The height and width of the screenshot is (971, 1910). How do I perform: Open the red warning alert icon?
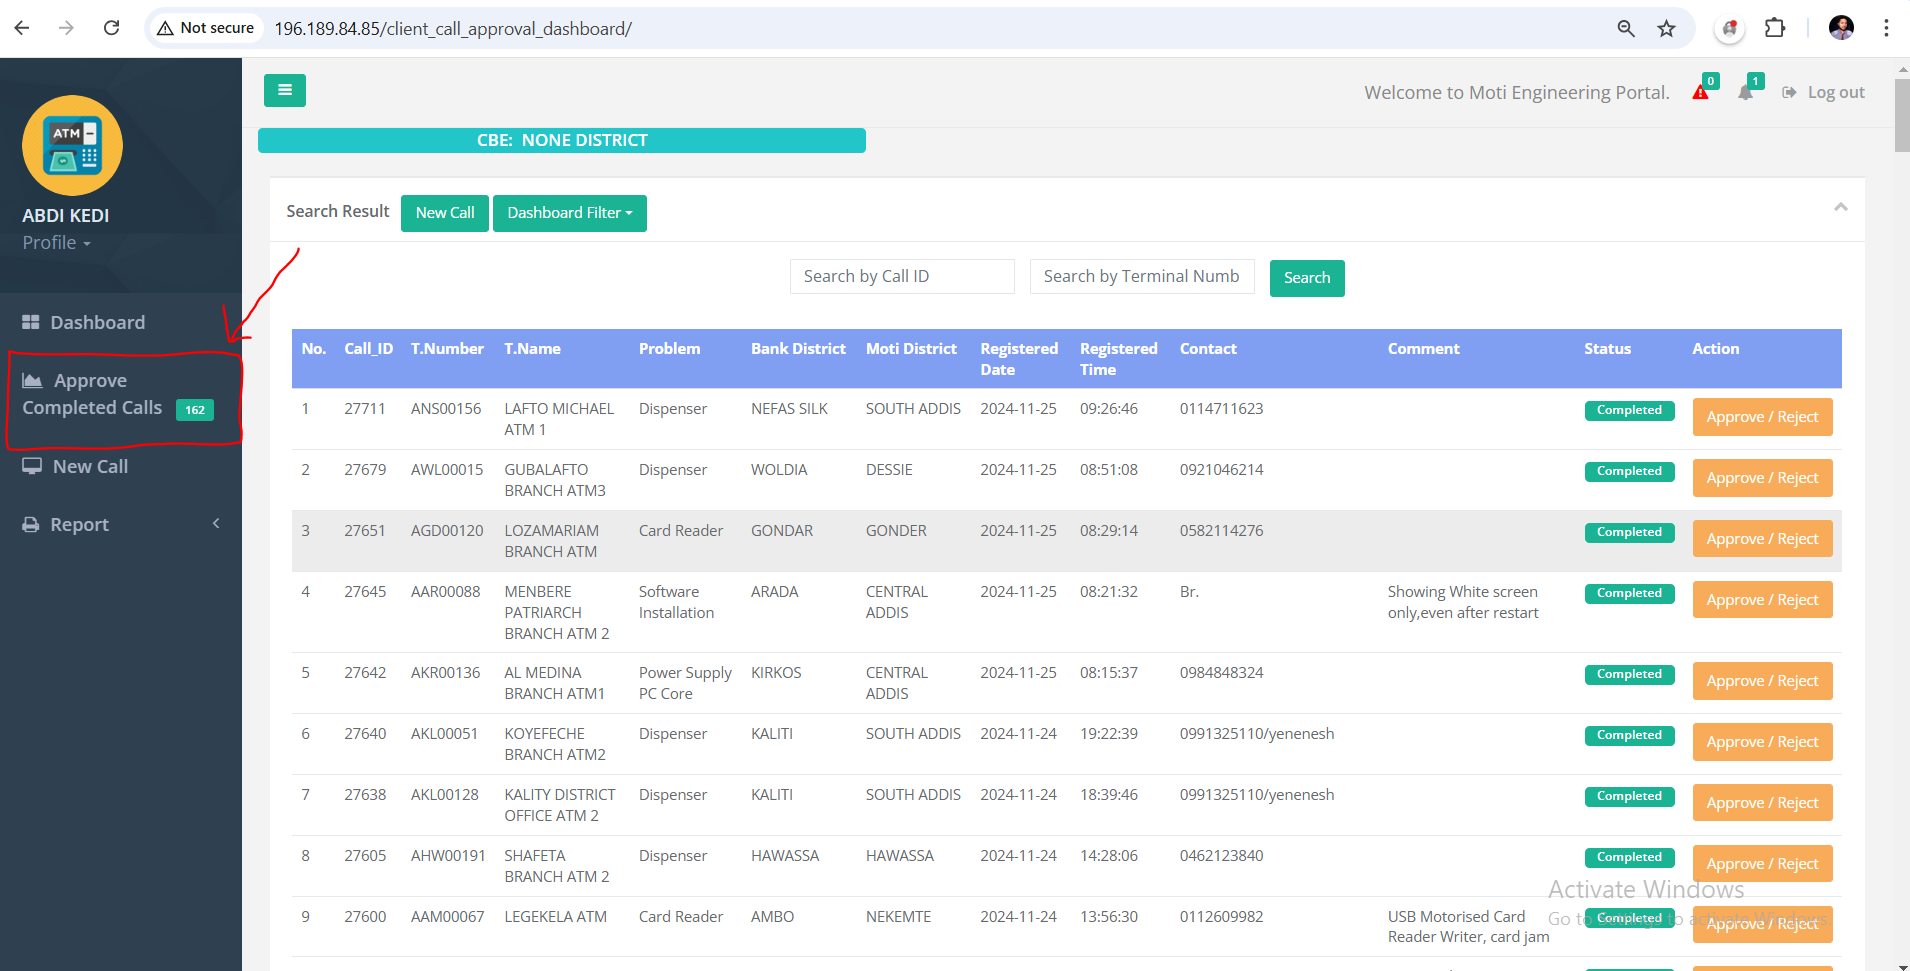pos(1700,93)
